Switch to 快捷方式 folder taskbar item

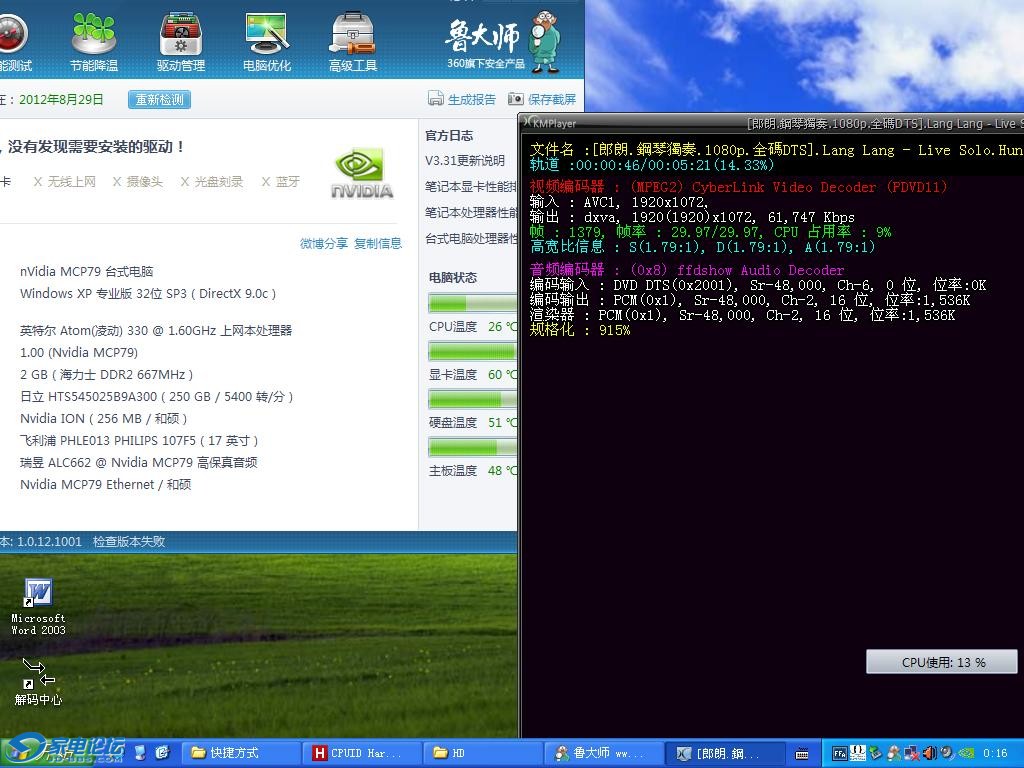pyautogui.click(x=243, y=753)
